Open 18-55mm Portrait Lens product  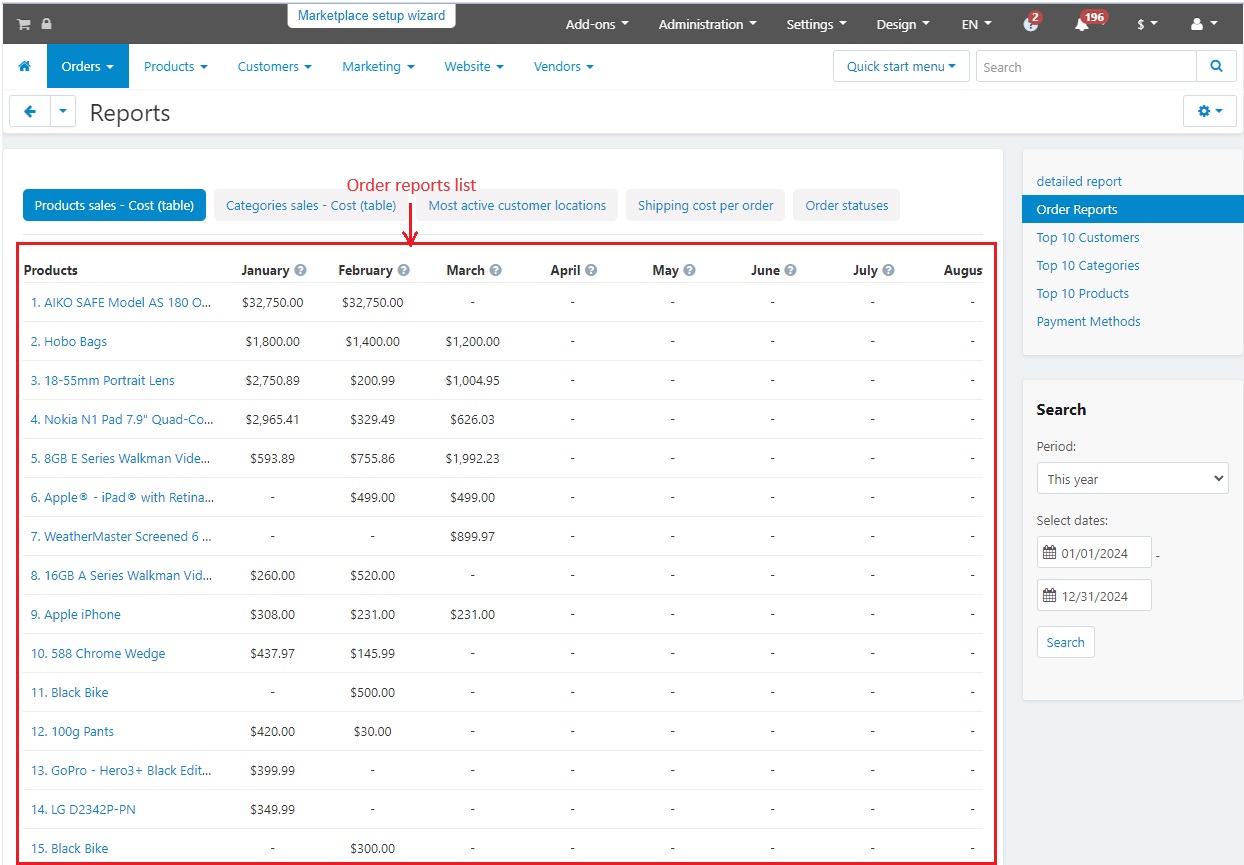[x=102, y=380]
